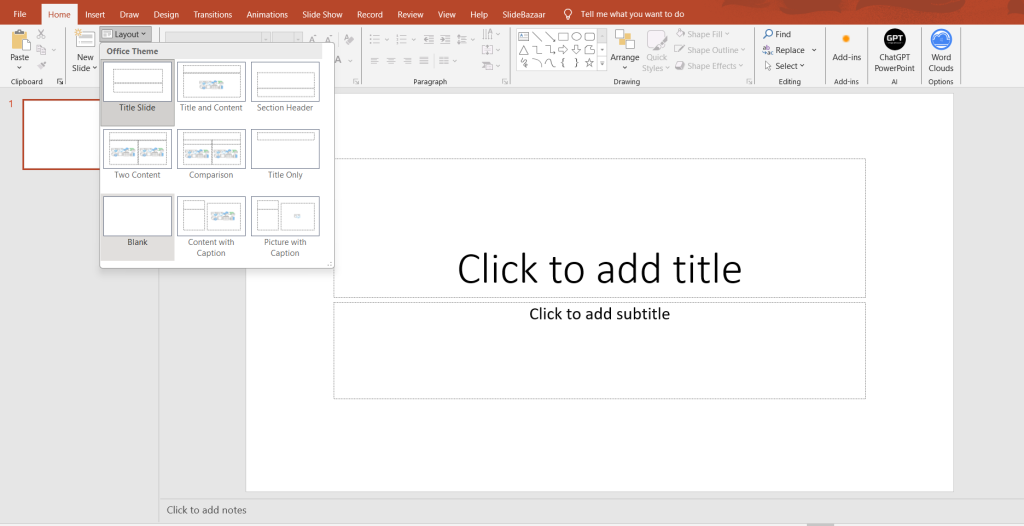Open the Clipboard dialog launcher
The height and width of the screenshot is (526, 1024).
tap(59, 82)
